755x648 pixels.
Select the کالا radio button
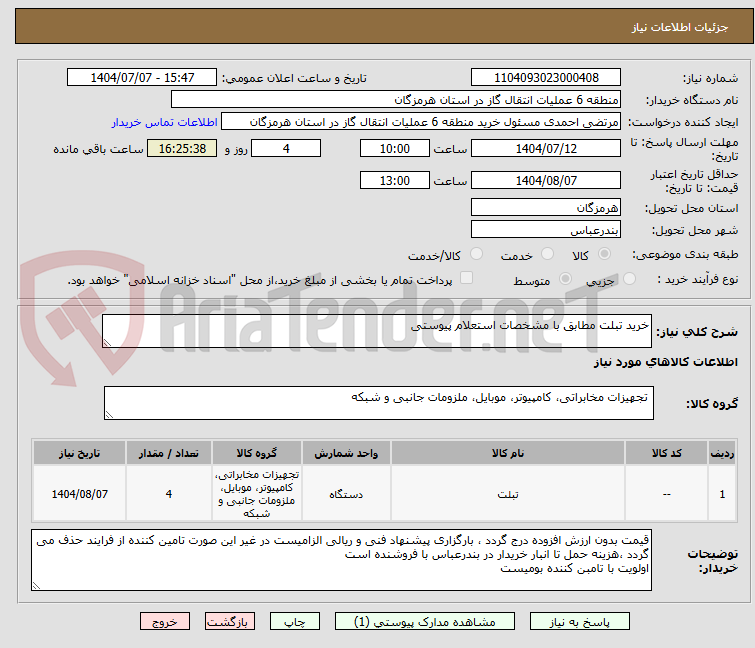point(604,254)
